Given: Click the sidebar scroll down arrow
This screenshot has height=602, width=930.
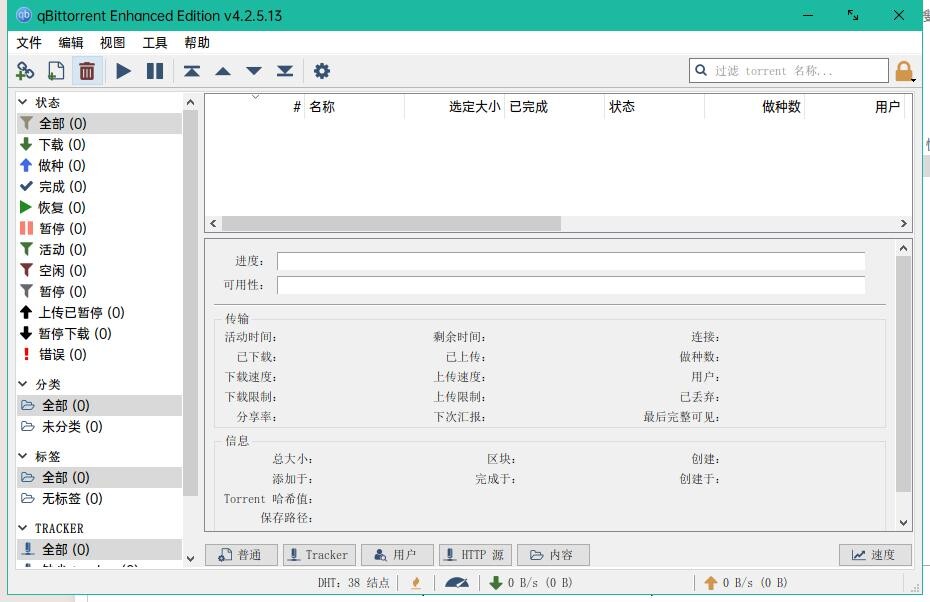Looking at the screenshot, I should click(x=190, y=558).
